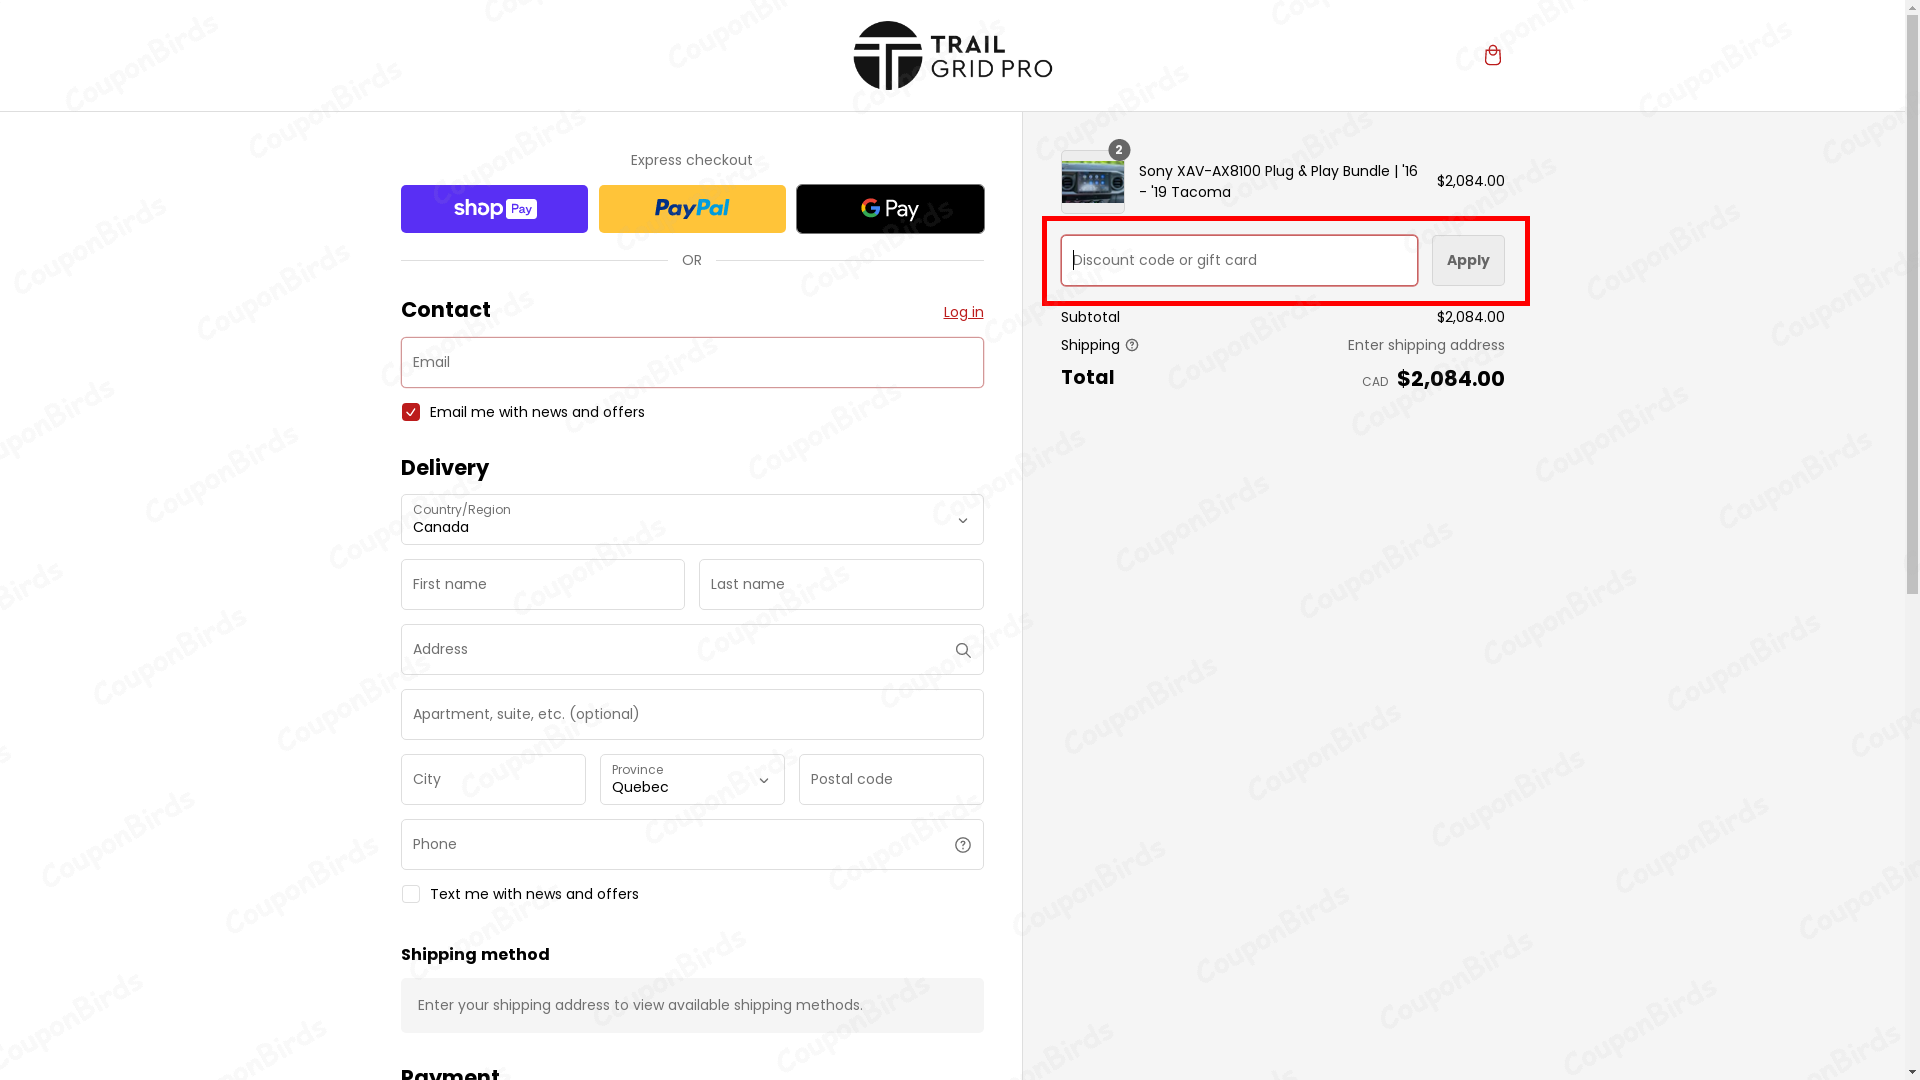Click the CAD $2,084.00 total amount
The width and height of the screenshot is (1920, 1080).
point(1432,379)
